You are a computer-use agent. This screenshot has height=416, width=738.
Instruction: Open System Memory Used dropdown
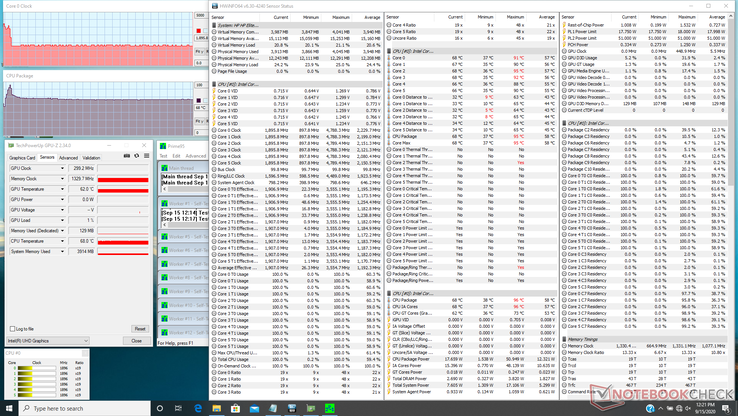[x=62, y=251]
